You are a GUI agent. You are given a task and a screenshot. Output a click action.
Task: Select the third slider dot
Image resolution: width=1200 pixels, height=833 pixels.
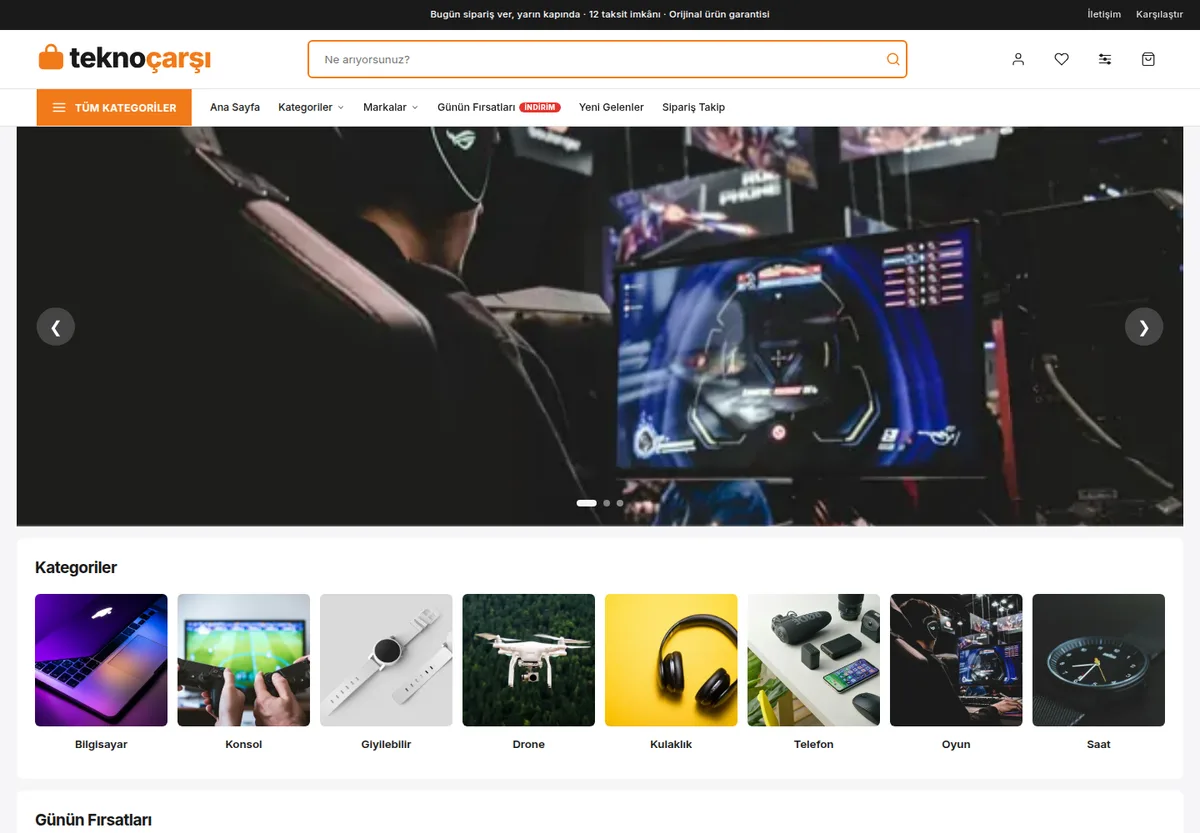(620, 503)
